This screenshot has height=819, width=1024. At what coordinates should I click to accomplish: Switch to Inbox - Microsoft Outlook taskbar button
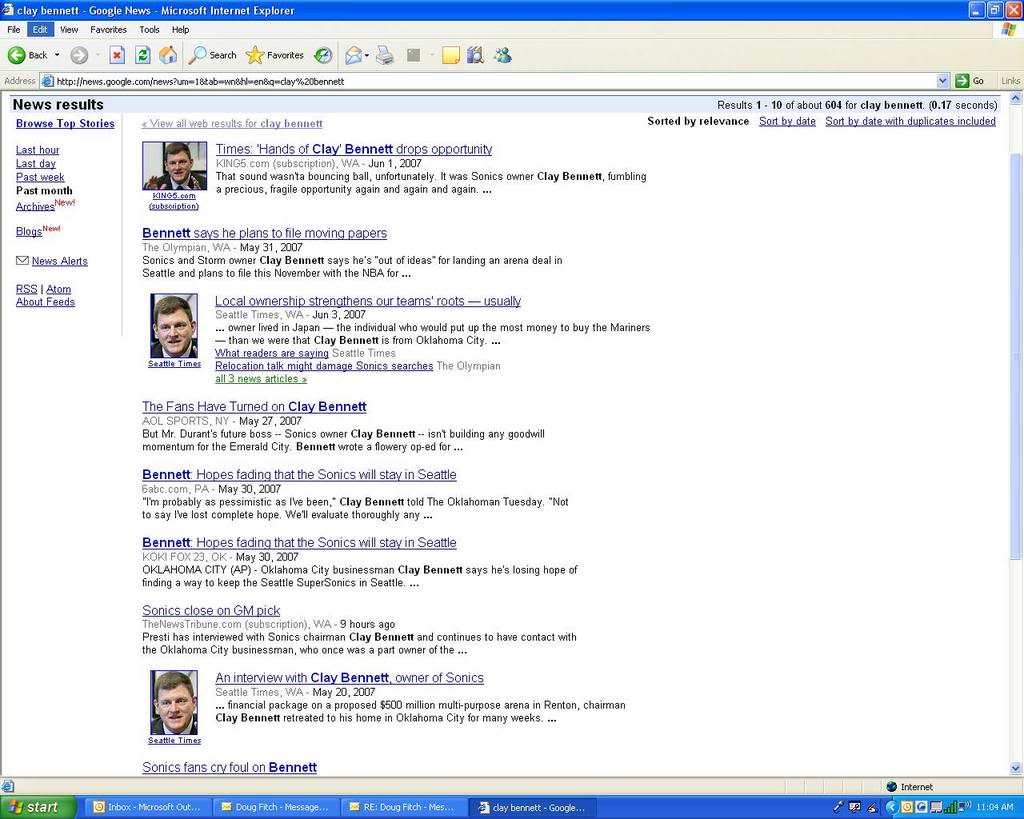pos(146,807)
